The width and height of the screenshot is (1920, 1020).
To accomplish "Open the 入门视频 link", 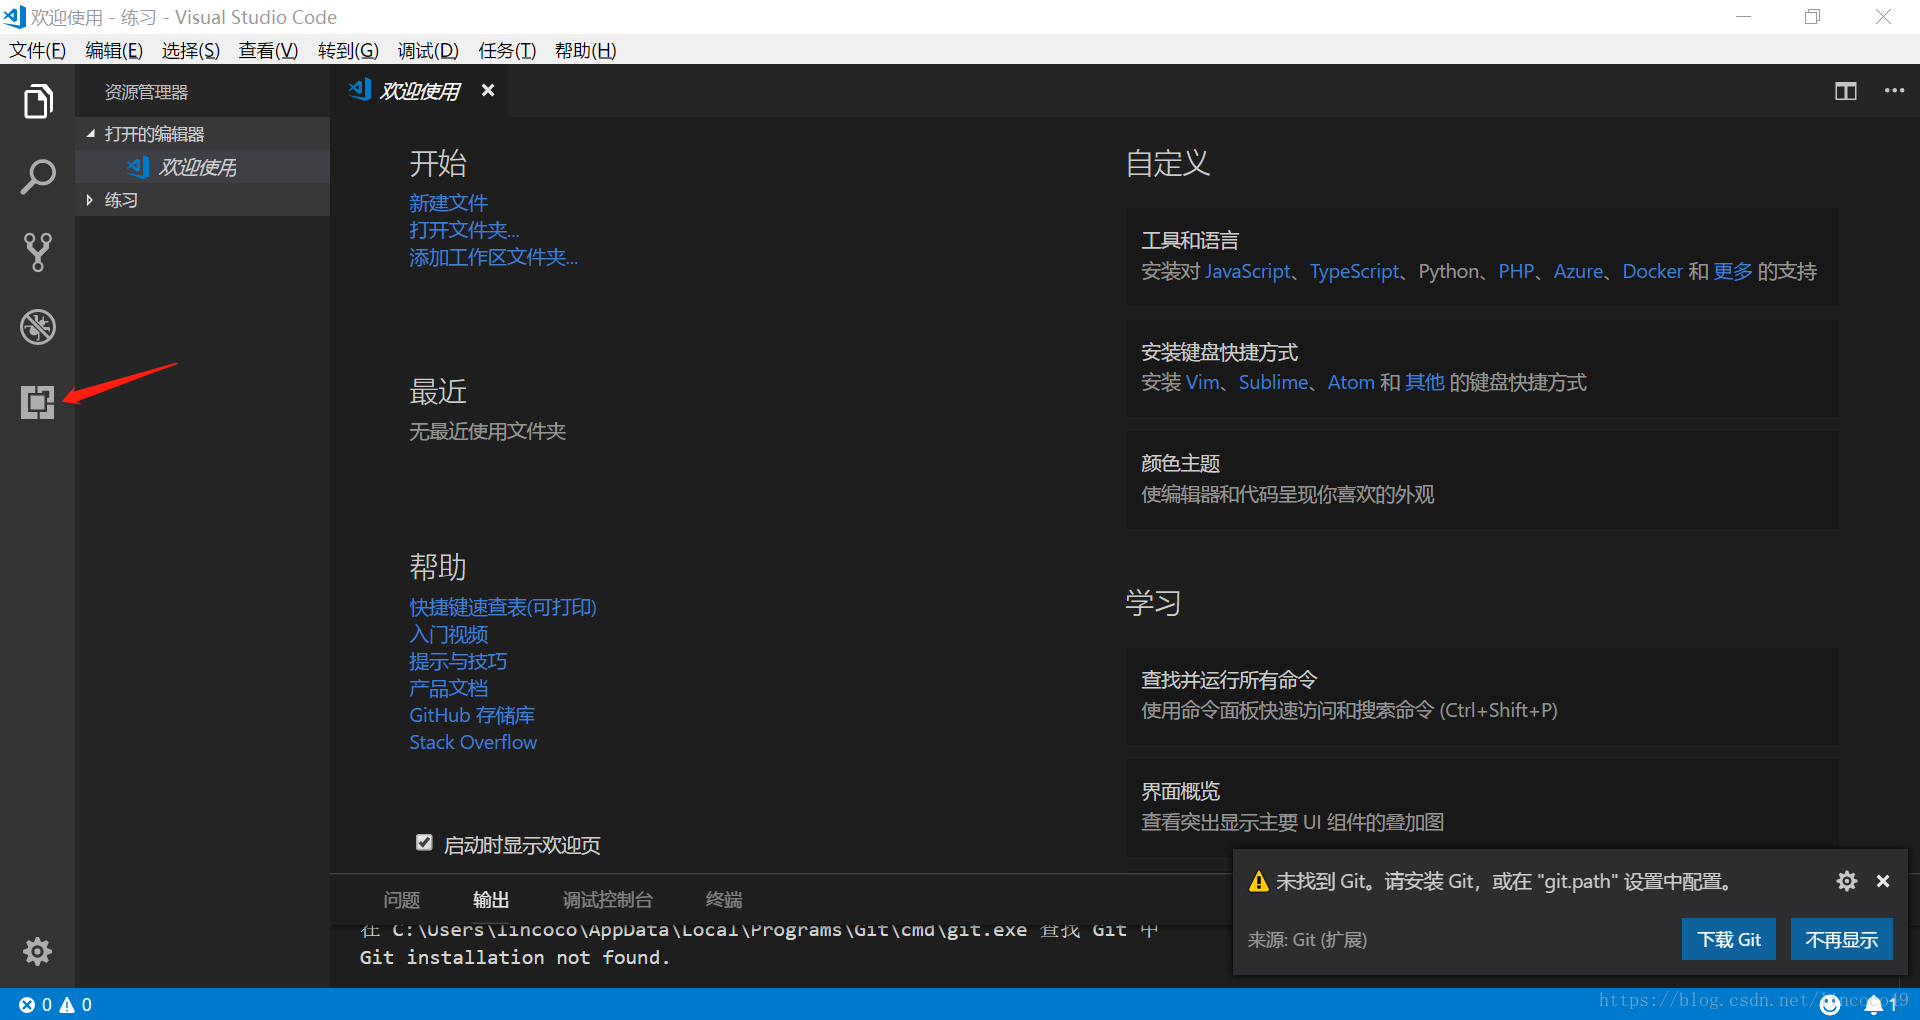I will pos(448,634).
